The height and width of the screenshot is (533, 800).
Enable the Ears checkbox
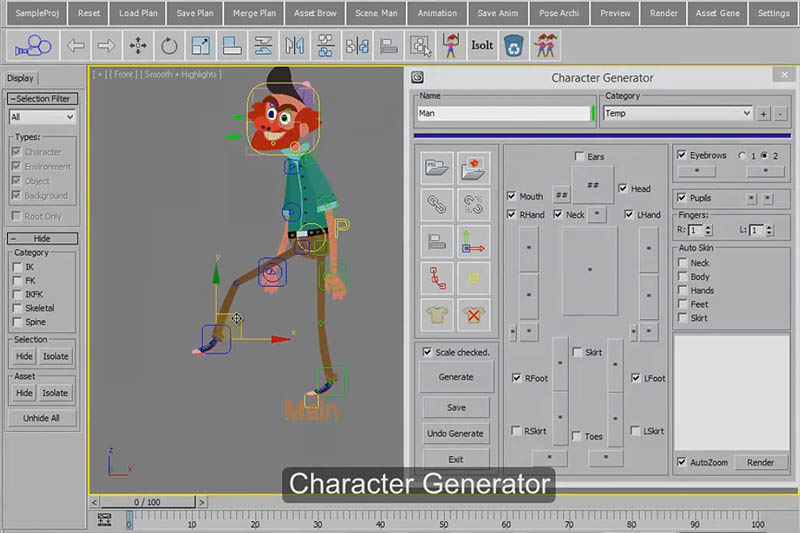coord(580,157)
